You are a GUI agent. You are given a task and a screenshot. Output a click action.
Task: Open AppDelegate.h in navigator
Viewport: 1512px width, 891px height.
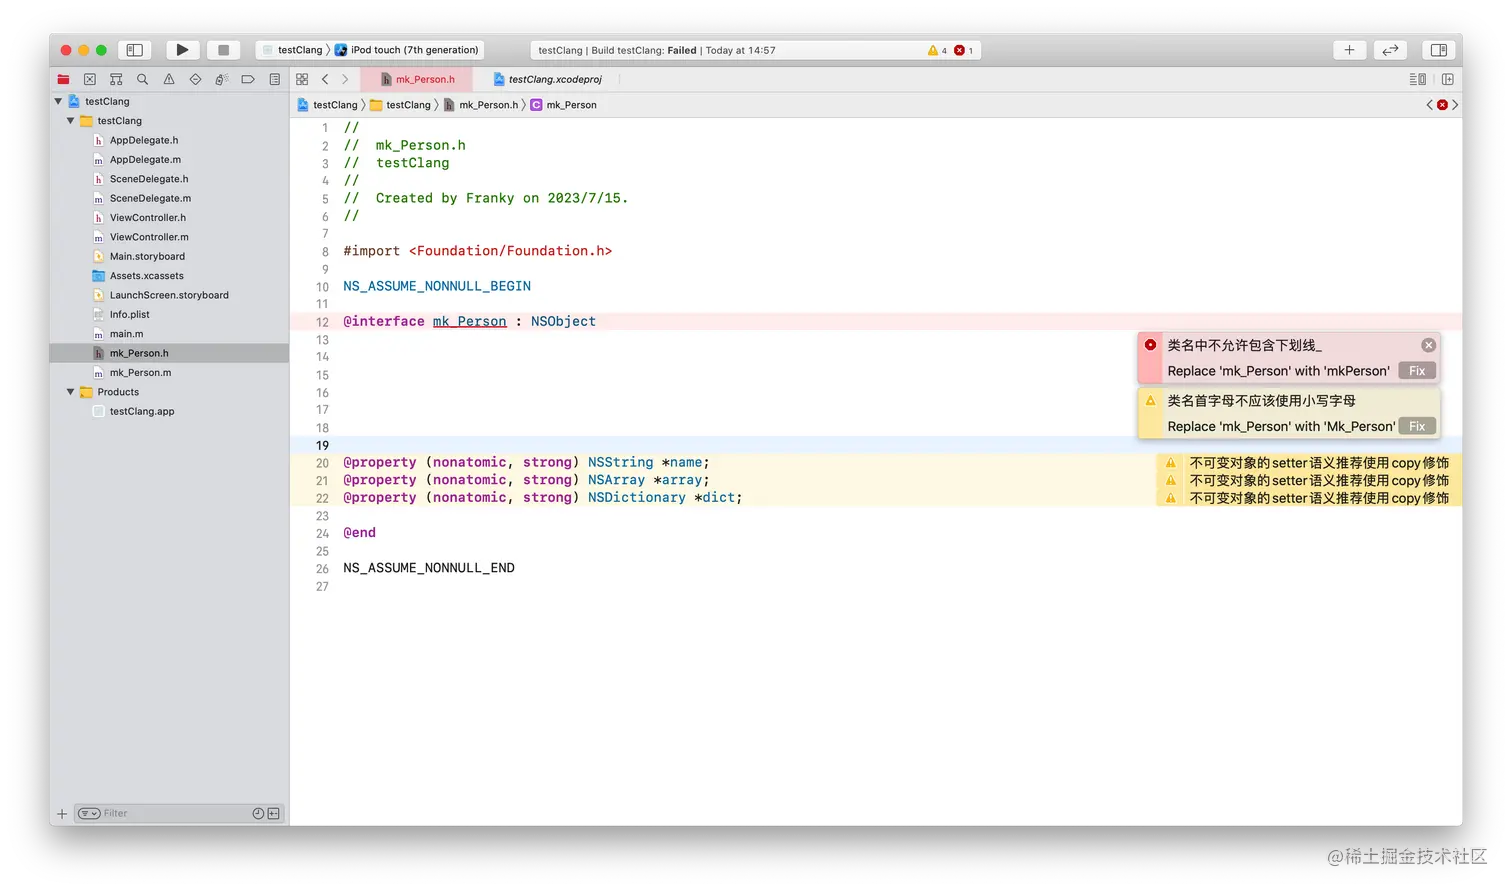[x=144, y=140]
